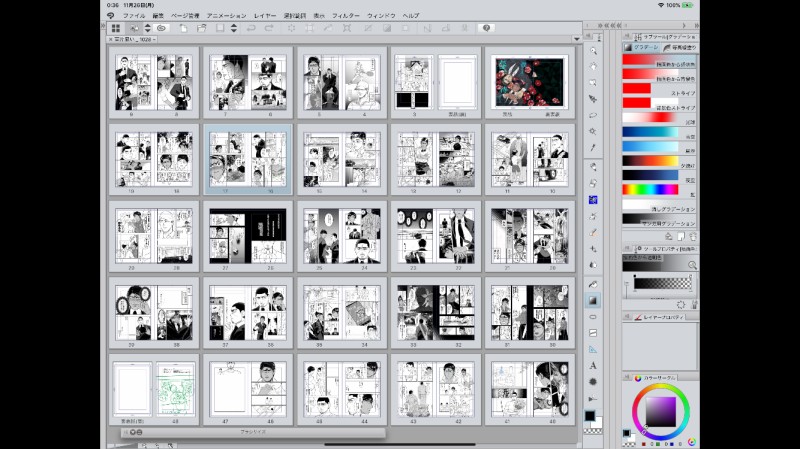Click the purple square in color circle
This screenshot has height=449, width=800.
click(x=661, y=411)
